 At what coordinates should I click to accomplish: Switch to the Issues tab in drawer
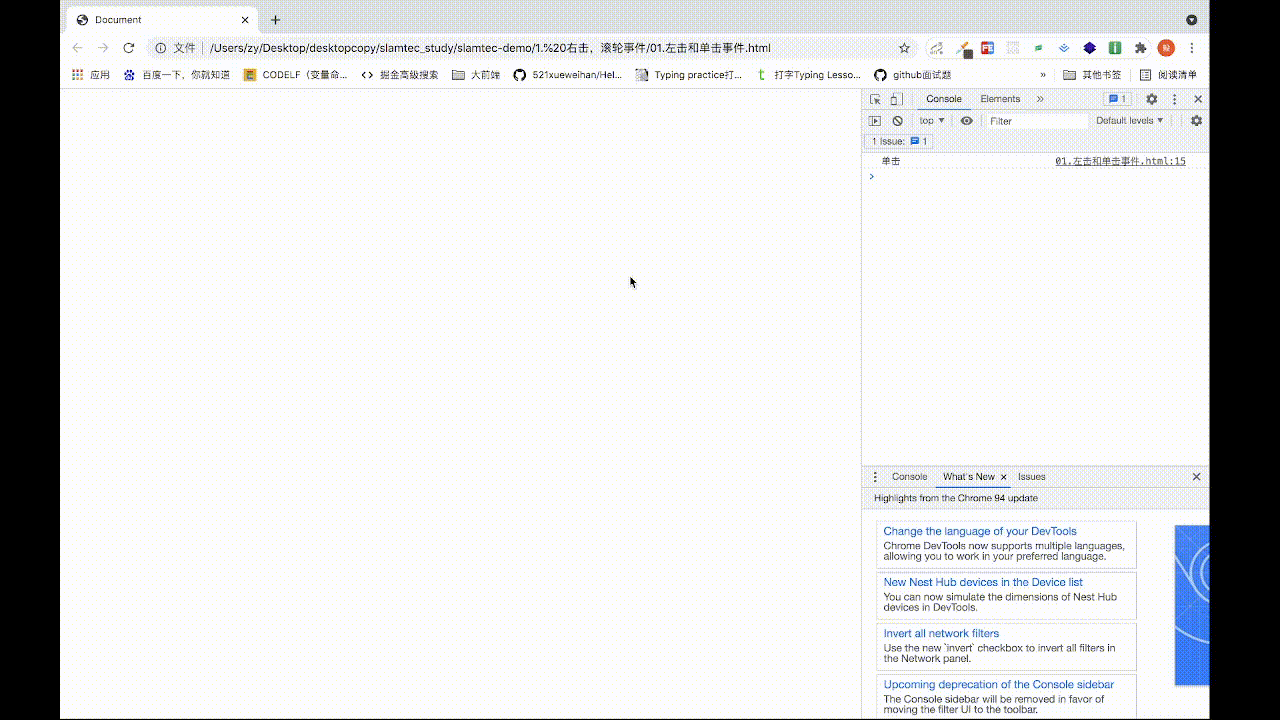[1031, 477]
